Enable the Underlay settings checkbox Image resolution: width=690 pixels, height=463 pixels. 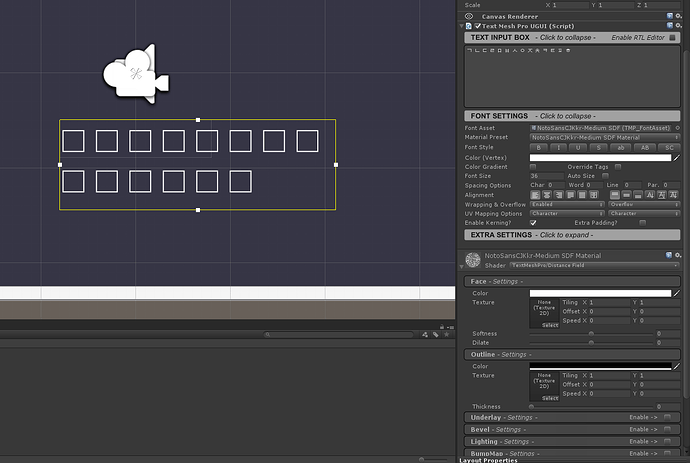coord(668,417)
